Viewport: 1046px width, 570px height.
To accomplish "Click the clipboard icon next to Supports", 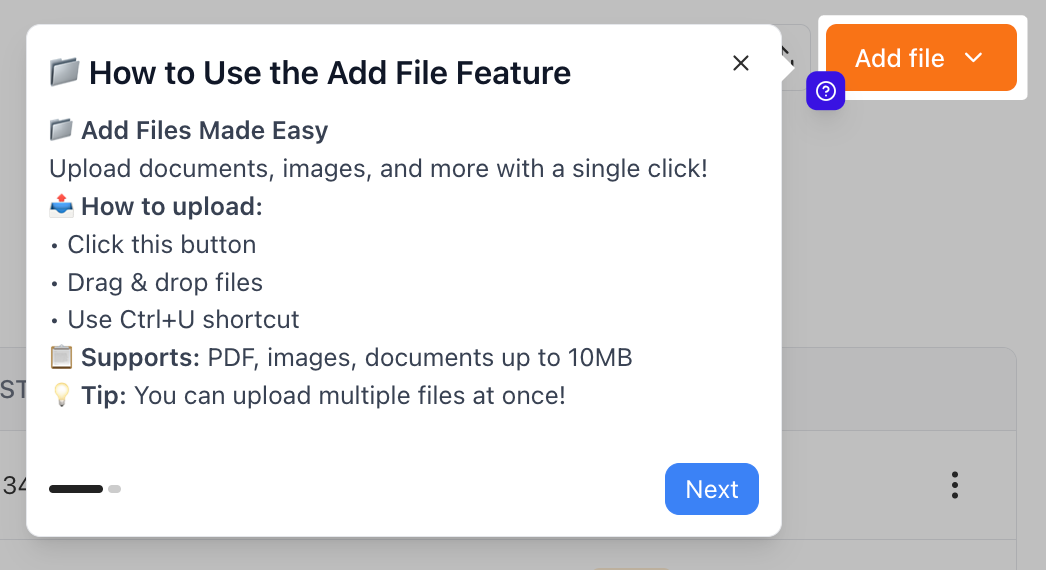I will coord(61,358).
